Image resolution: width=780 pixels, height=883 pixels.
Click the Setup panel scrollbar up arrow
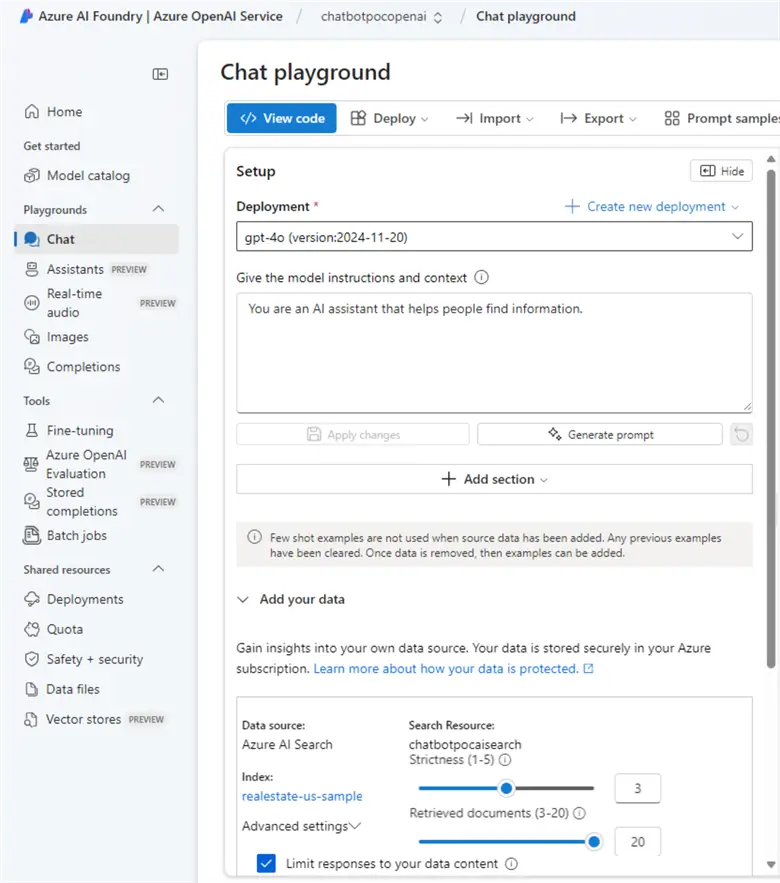pyautogui.click(x=771, y=159)
